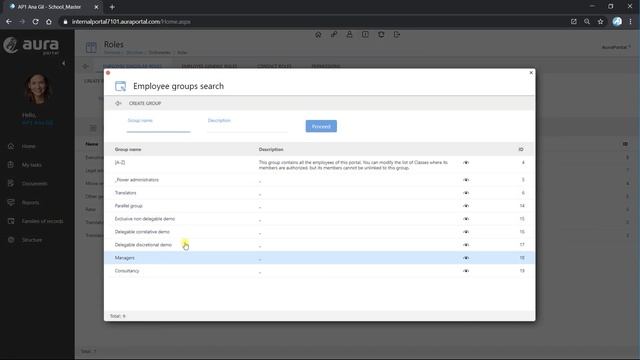Select the _Power administrators row
This screenshot has width=640, height=360.
(x=319, y=180)
